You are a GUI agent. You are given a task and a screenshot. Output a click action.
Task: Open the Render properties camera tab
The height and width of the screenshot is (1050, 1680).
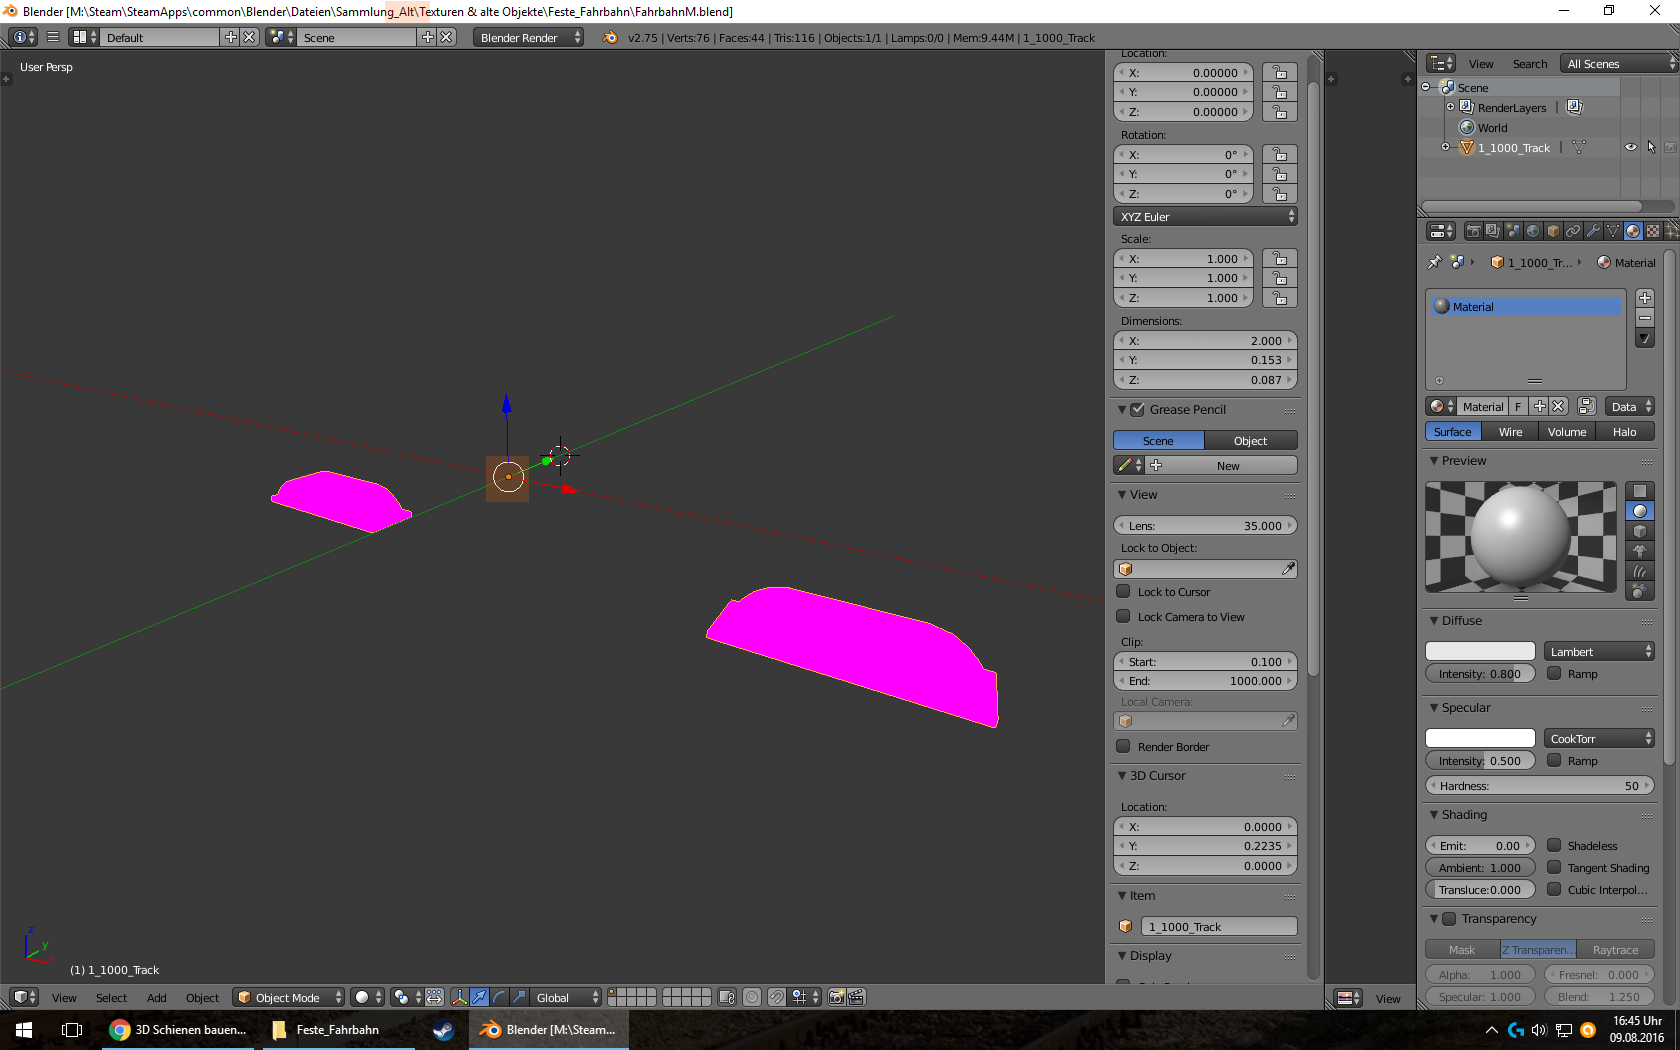coord(1473,231)
